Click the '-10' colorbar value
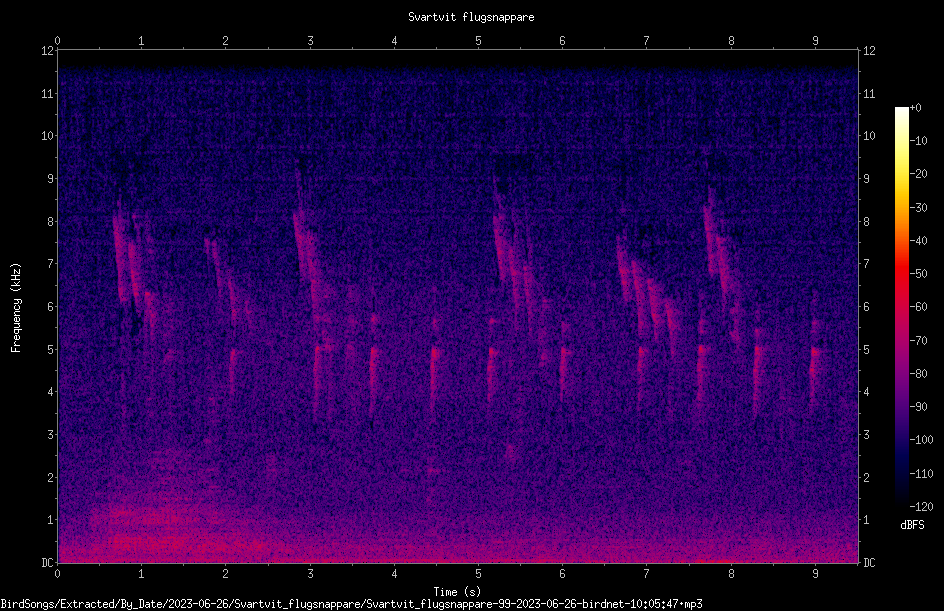The height and width of the screenshot is (611, 944). [919, 141]
